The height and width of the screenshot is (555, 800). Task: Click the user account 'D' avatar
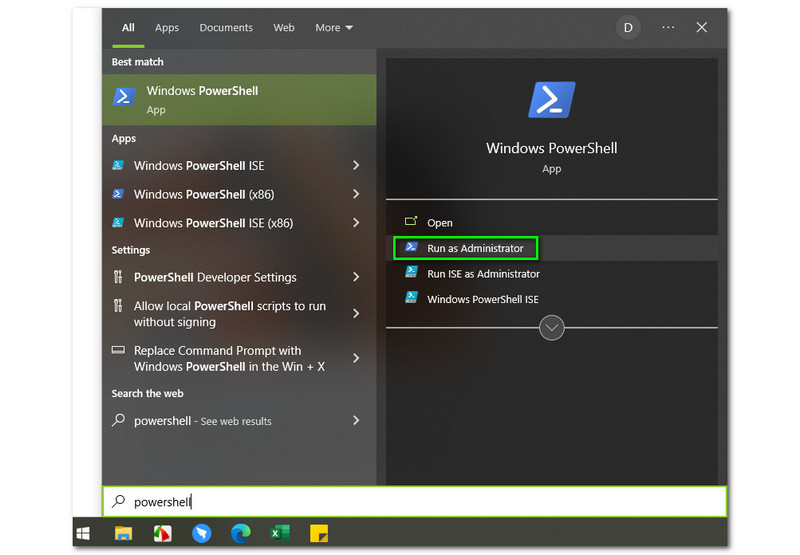[628, 28]
